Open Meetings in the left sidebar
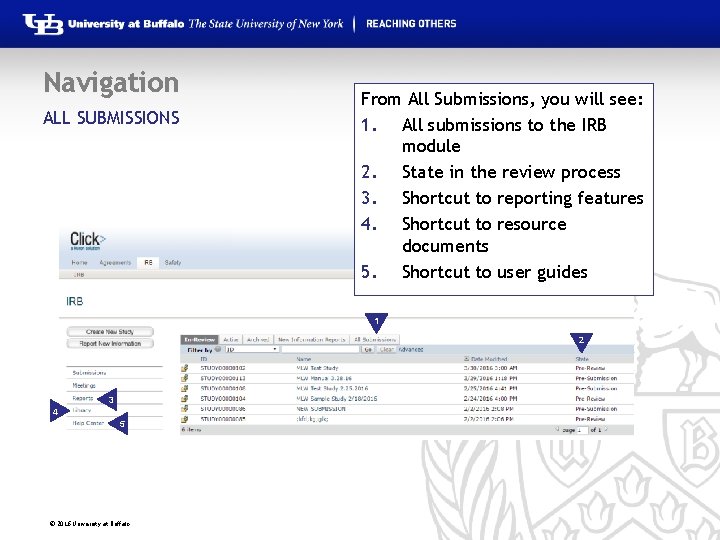The height and width of the screenshot is (540, 720). point(84,386)
